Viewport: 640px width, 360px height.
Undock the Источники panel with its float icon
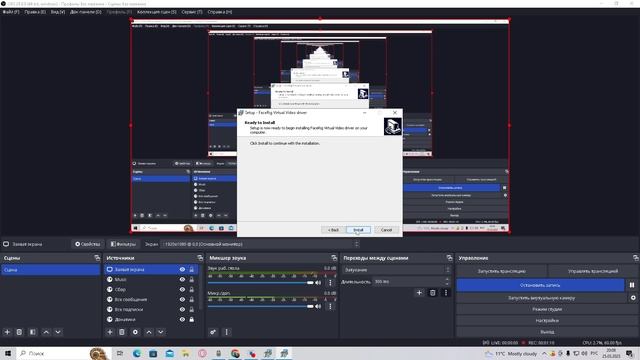point(200,258)
